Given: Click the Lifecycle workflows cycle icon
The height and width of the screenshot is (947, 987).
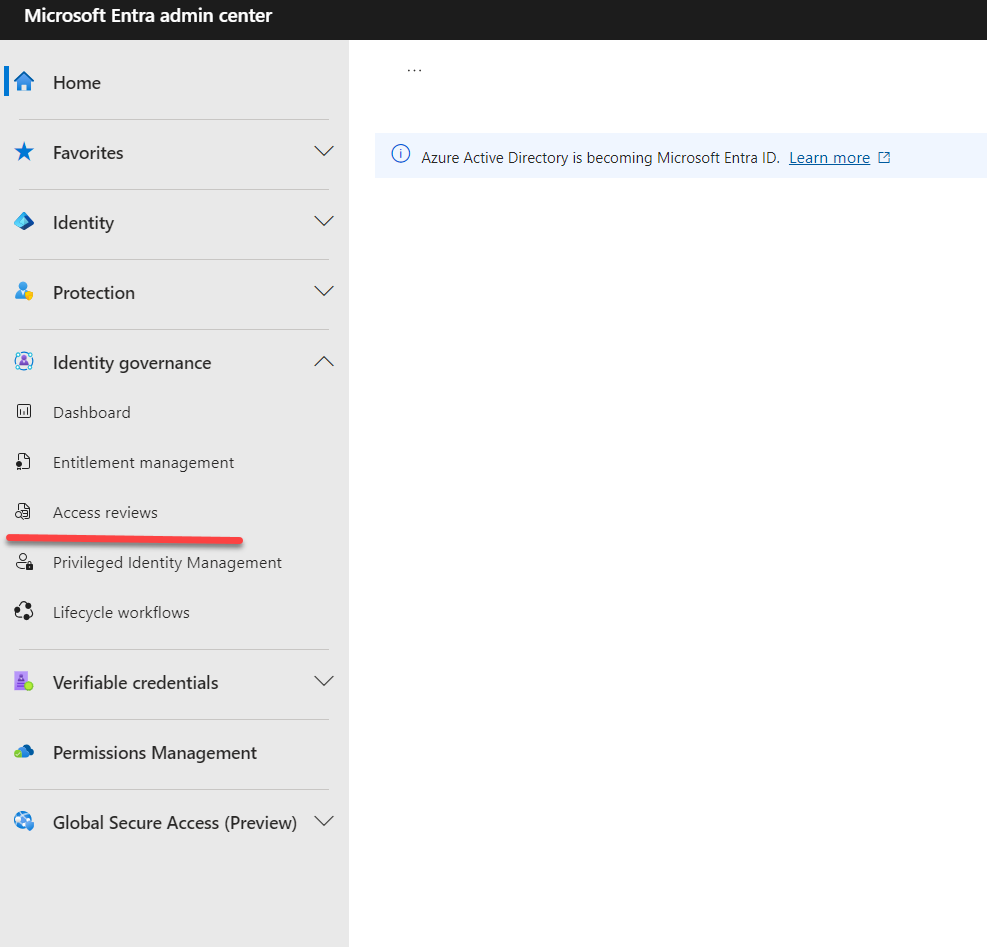Looking at the screenshot, I should pyautogui.click(x=22, y=611).
